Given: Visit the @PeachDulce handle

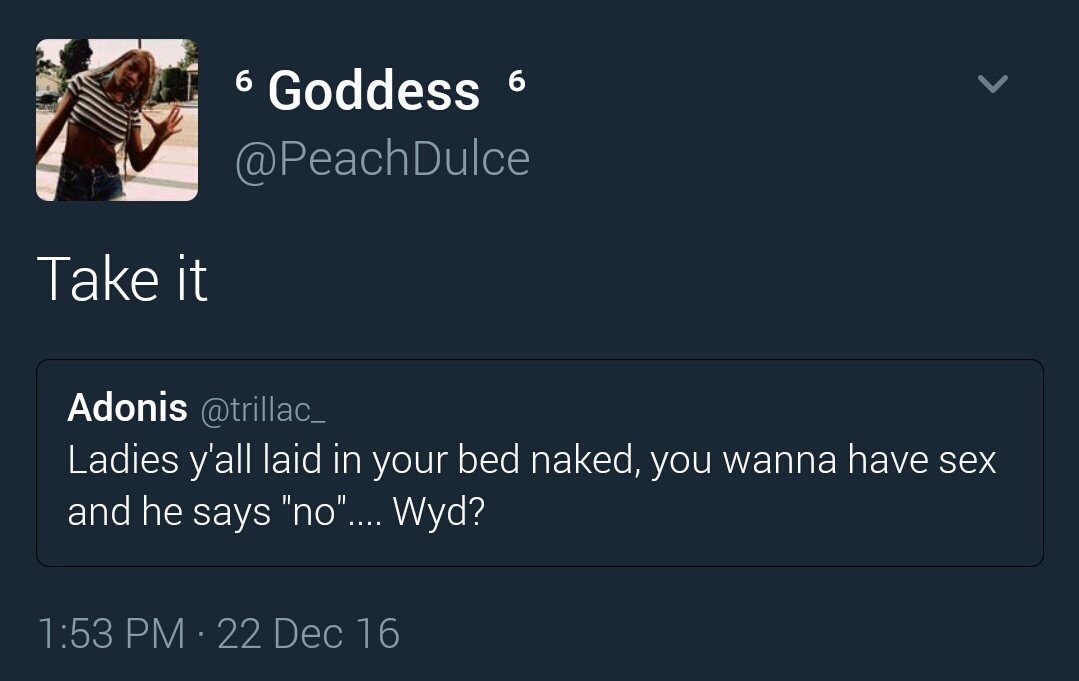Looking at the screenshot, I should pyautogui.click(x=382, y=159).
